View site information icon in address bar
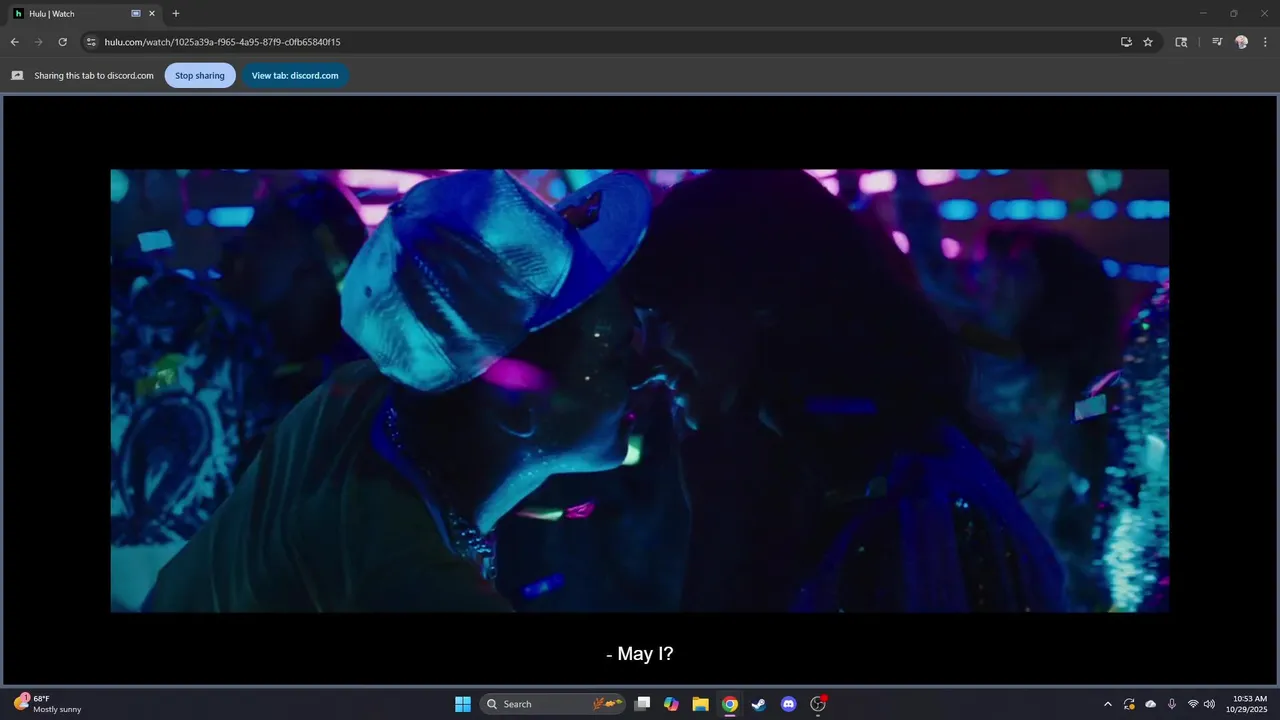 (x=91, y=42)
